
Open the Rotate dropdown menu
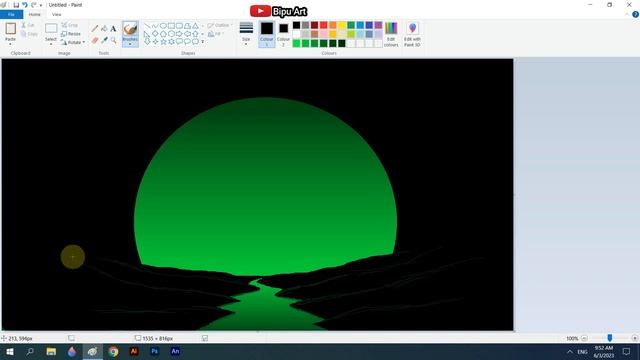point(83,42)
